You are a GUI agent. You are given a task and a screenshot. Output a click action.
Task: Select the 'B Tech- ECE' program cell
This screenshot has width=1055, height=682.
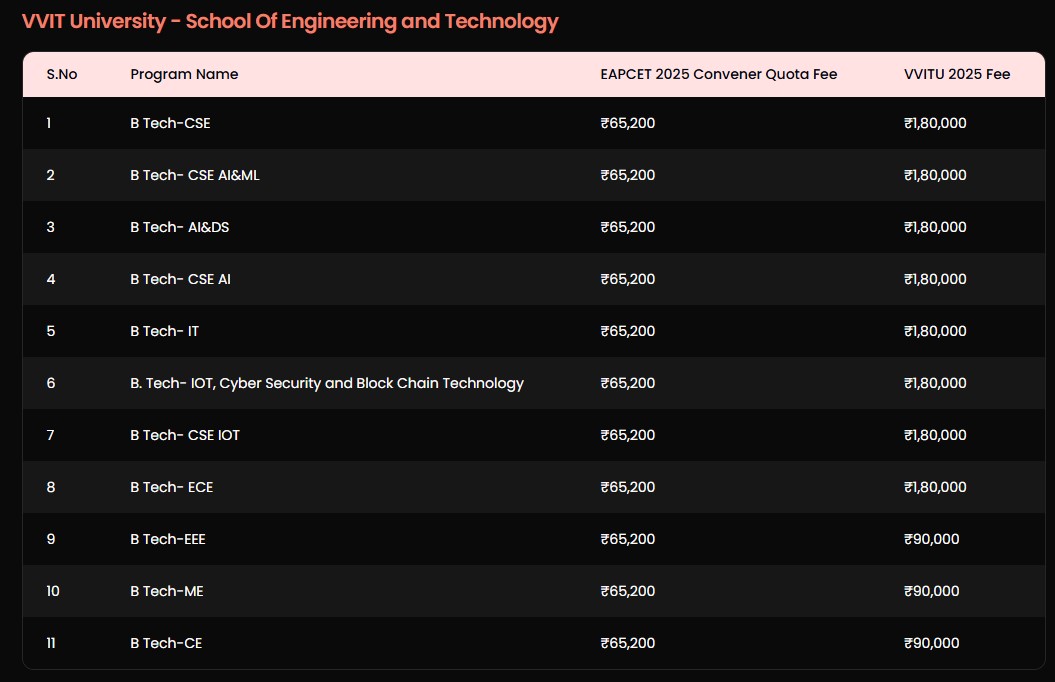coord(172,487)
